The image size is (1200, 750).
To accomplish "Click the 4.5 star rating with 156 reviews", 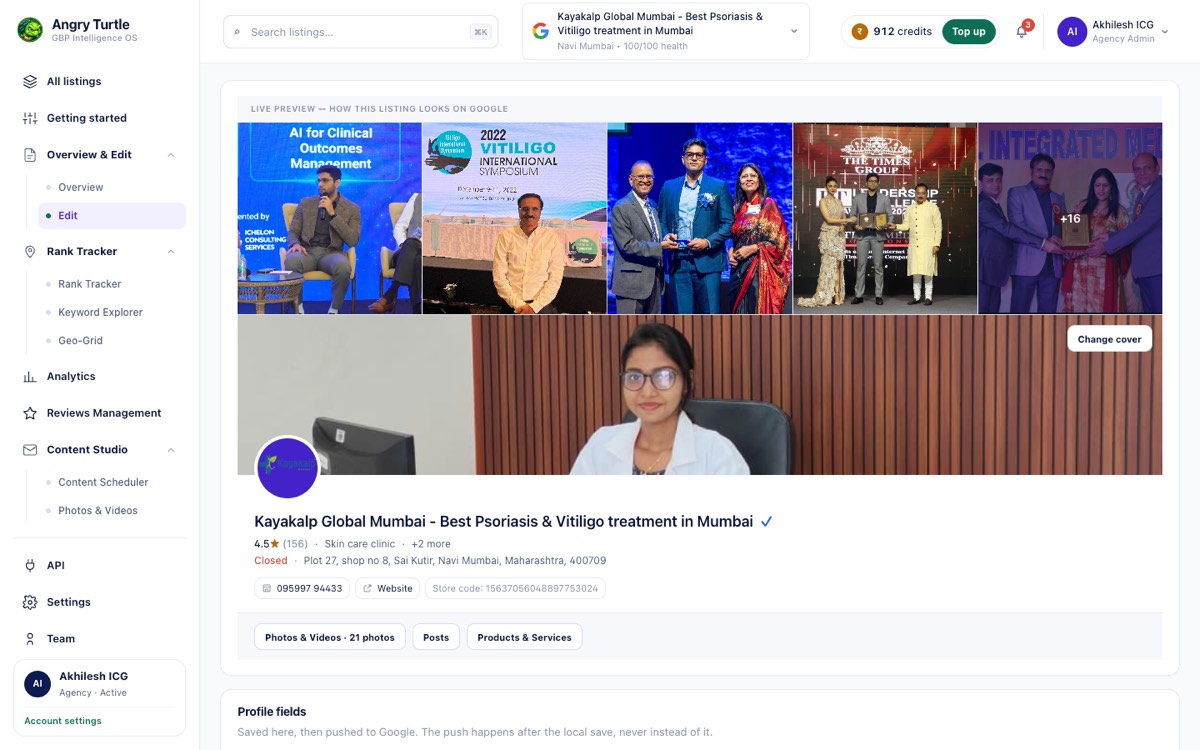I will pos(281,544).
